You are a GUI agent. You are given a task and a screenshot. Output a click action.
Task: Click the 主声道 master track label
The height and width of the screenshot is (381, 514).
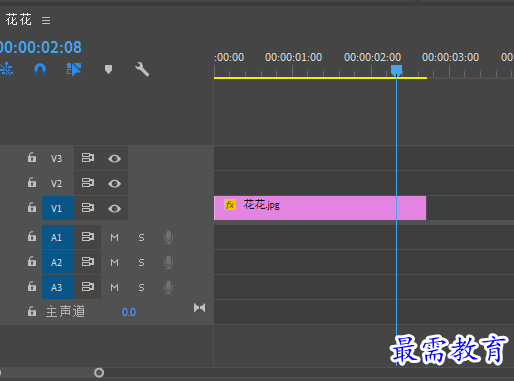click(x=65, y=311)
